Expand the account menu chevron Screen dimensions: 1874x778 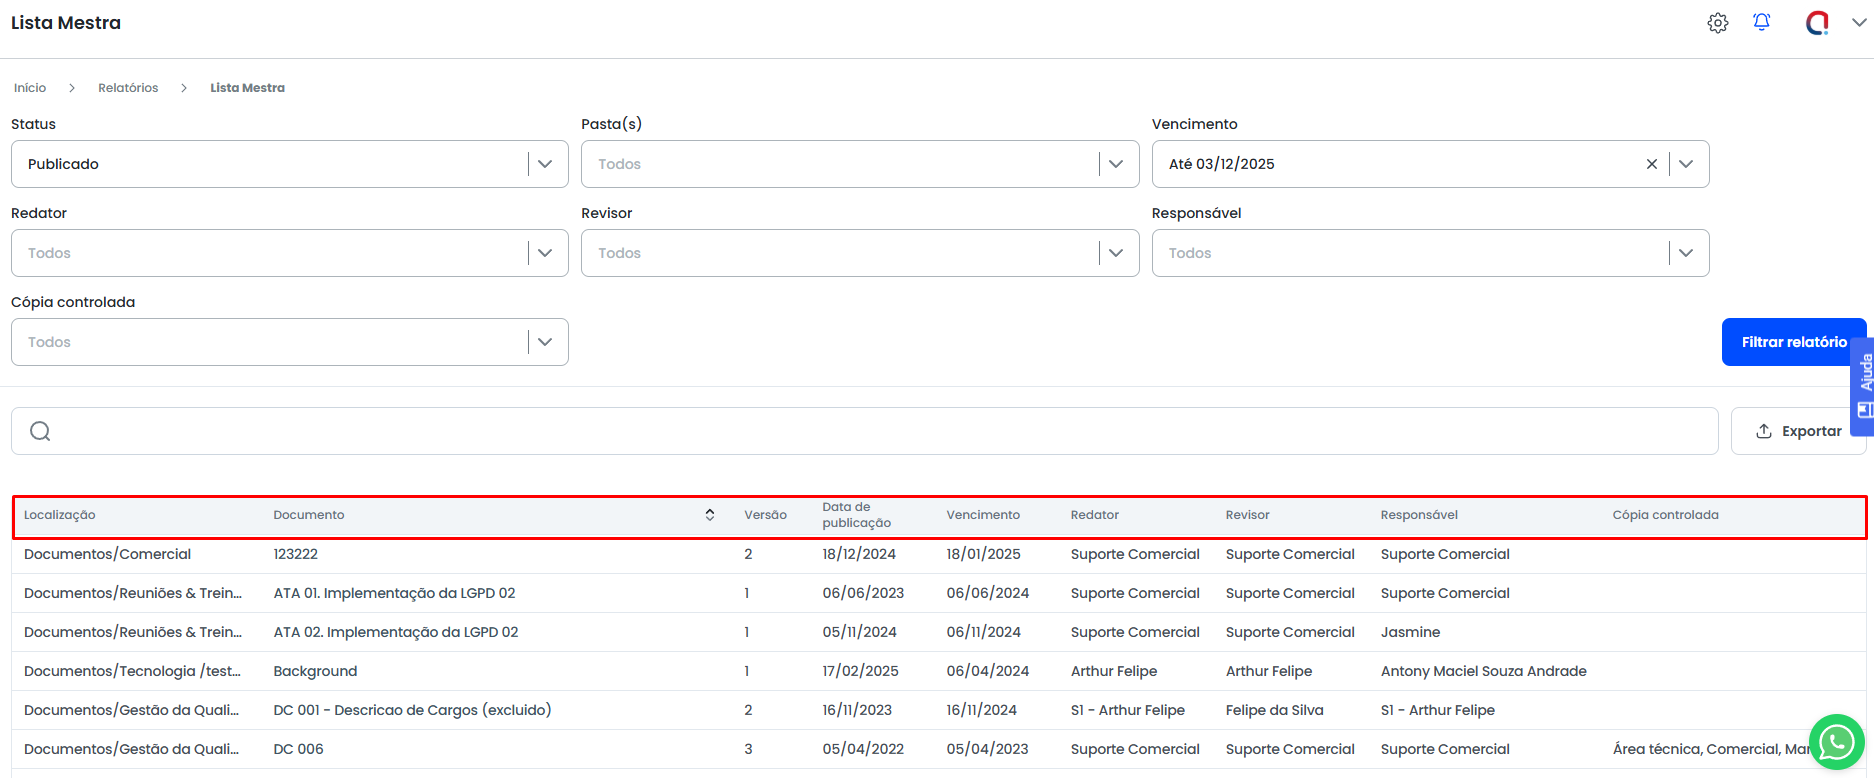1858,23
